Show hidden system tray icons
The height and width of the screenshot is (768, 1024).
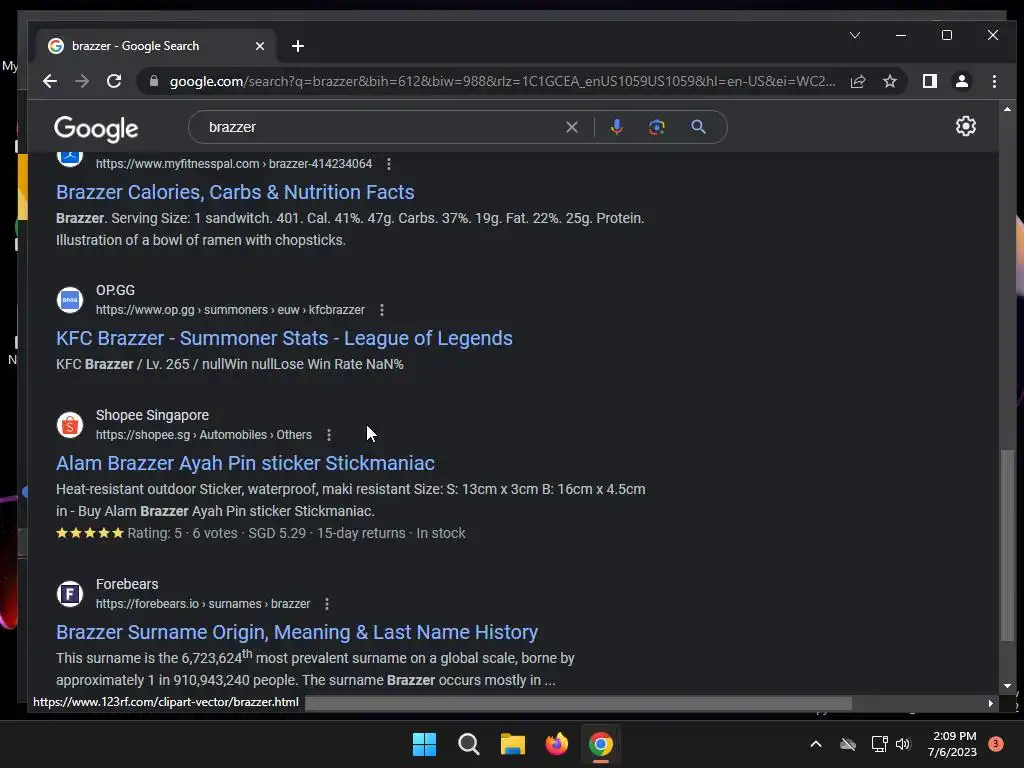(816, 744)
